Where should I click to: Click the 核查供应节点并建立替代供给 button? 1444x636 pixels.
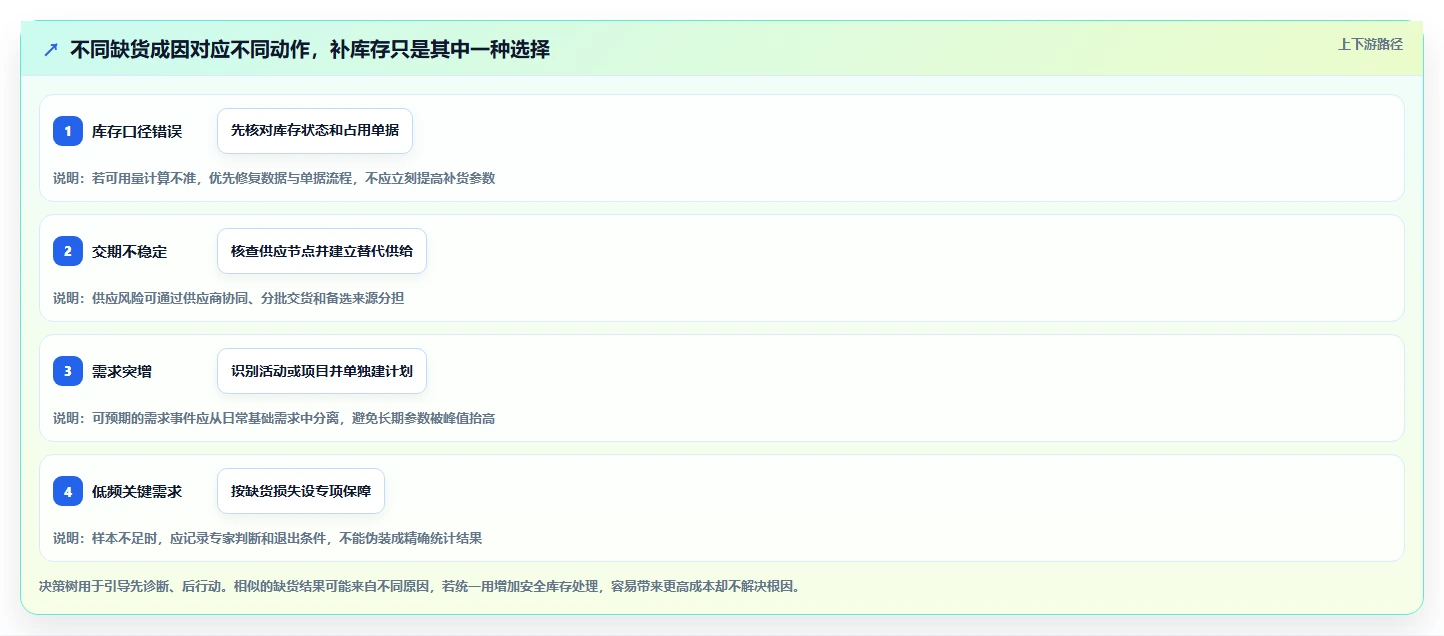pyautogui.click(x=322, y=251)
